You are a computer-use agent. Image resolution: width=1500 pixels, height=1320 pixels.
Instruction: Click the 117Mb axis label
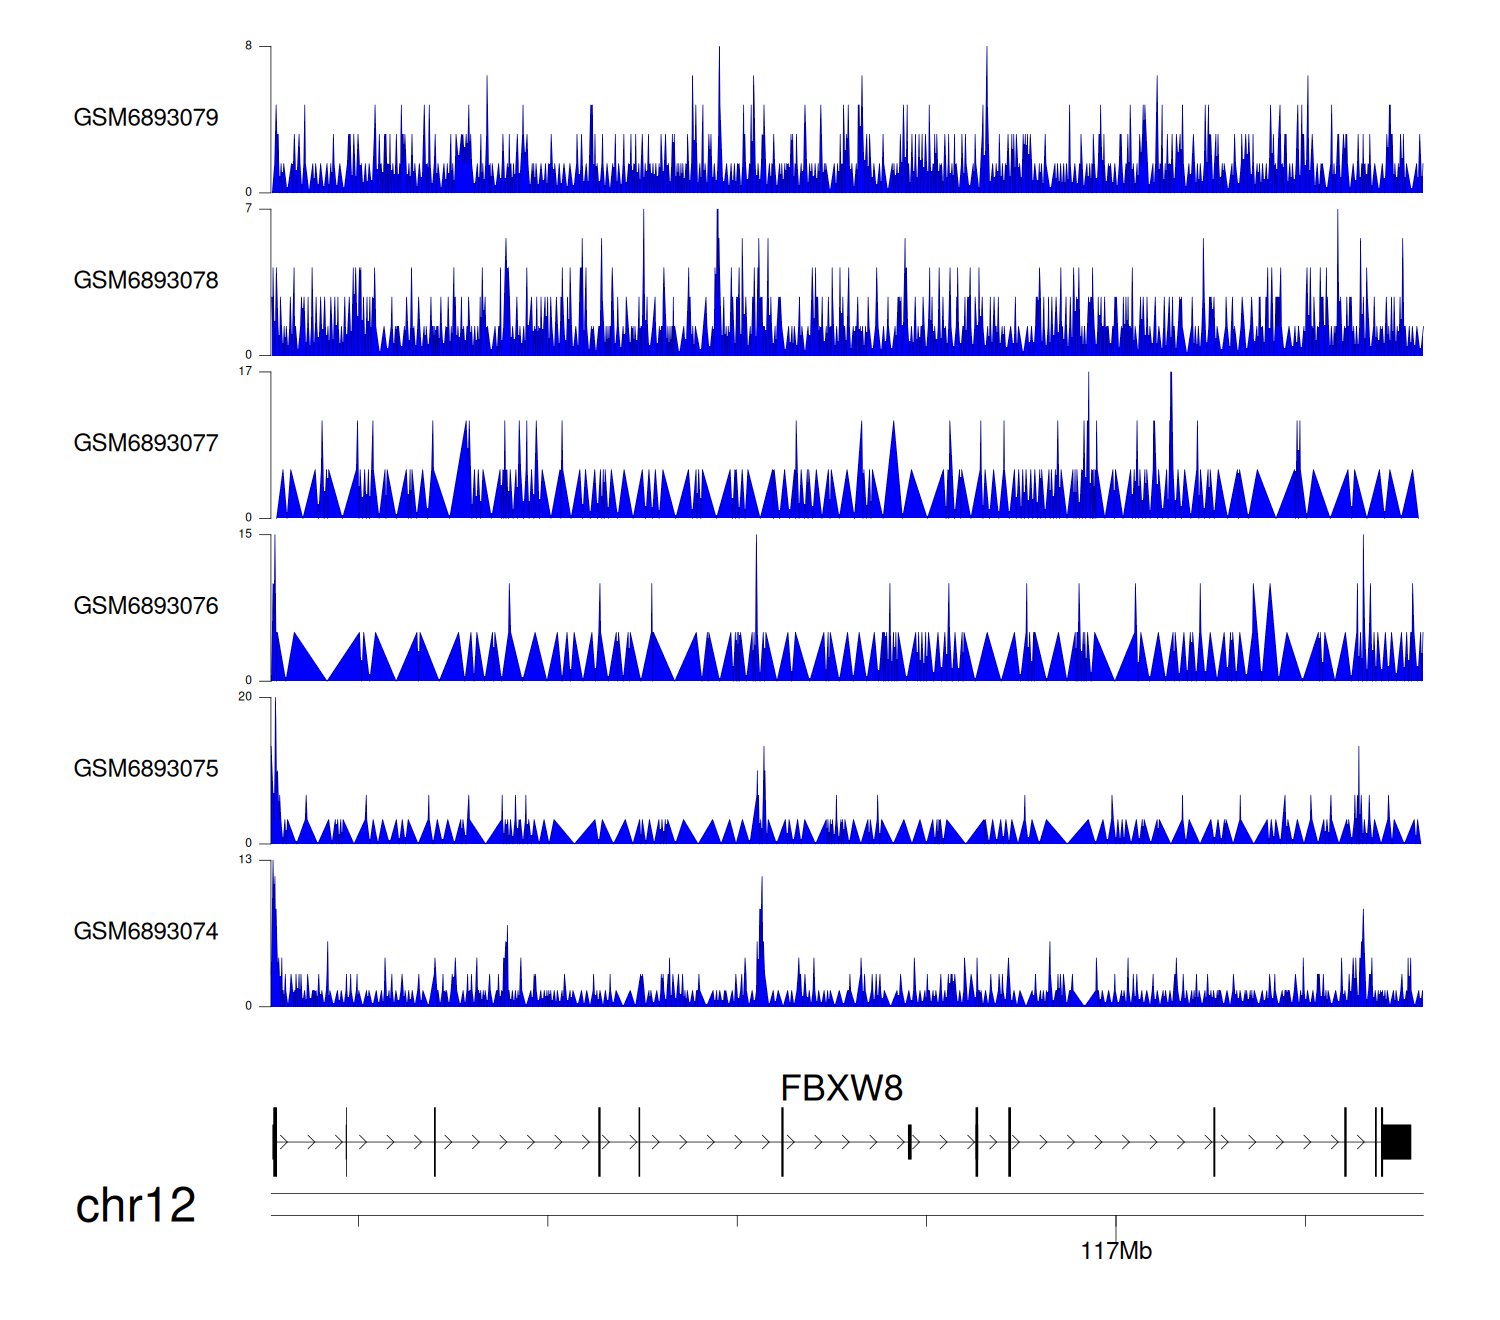click(x=1116, y=1251)
